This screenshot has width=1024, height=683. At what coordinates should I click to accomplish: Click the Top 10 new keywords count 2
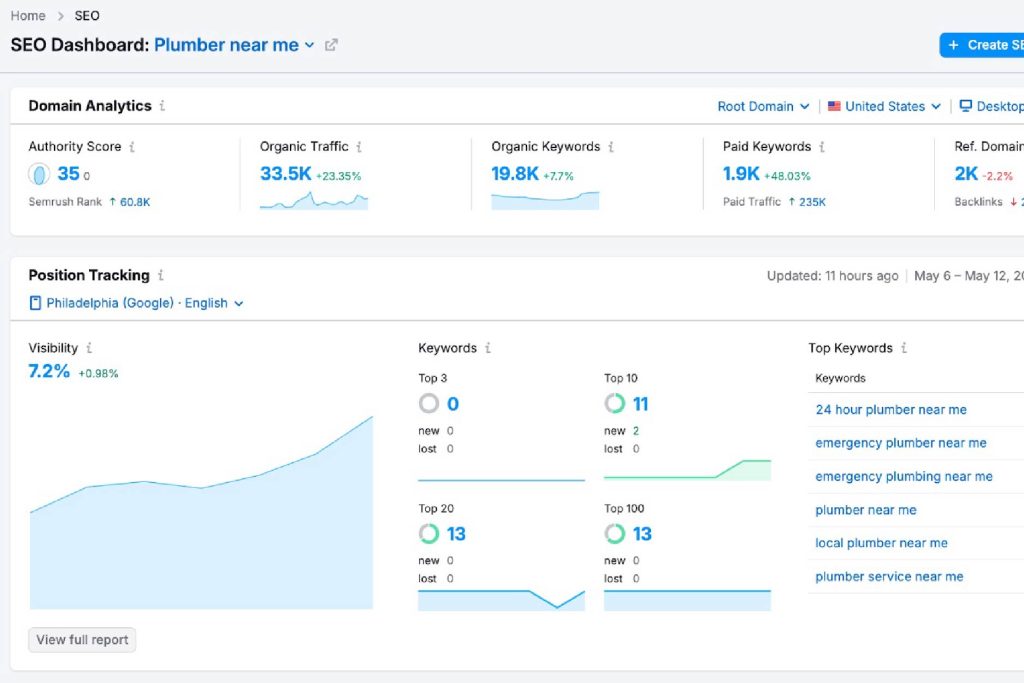635,431
